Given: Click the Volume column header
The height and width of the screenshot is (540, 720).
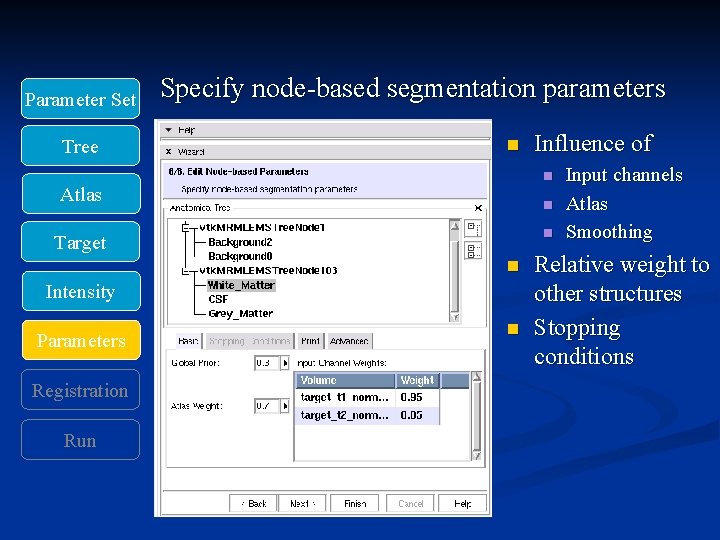Looking at the screenshot, I should click(345, 381).
